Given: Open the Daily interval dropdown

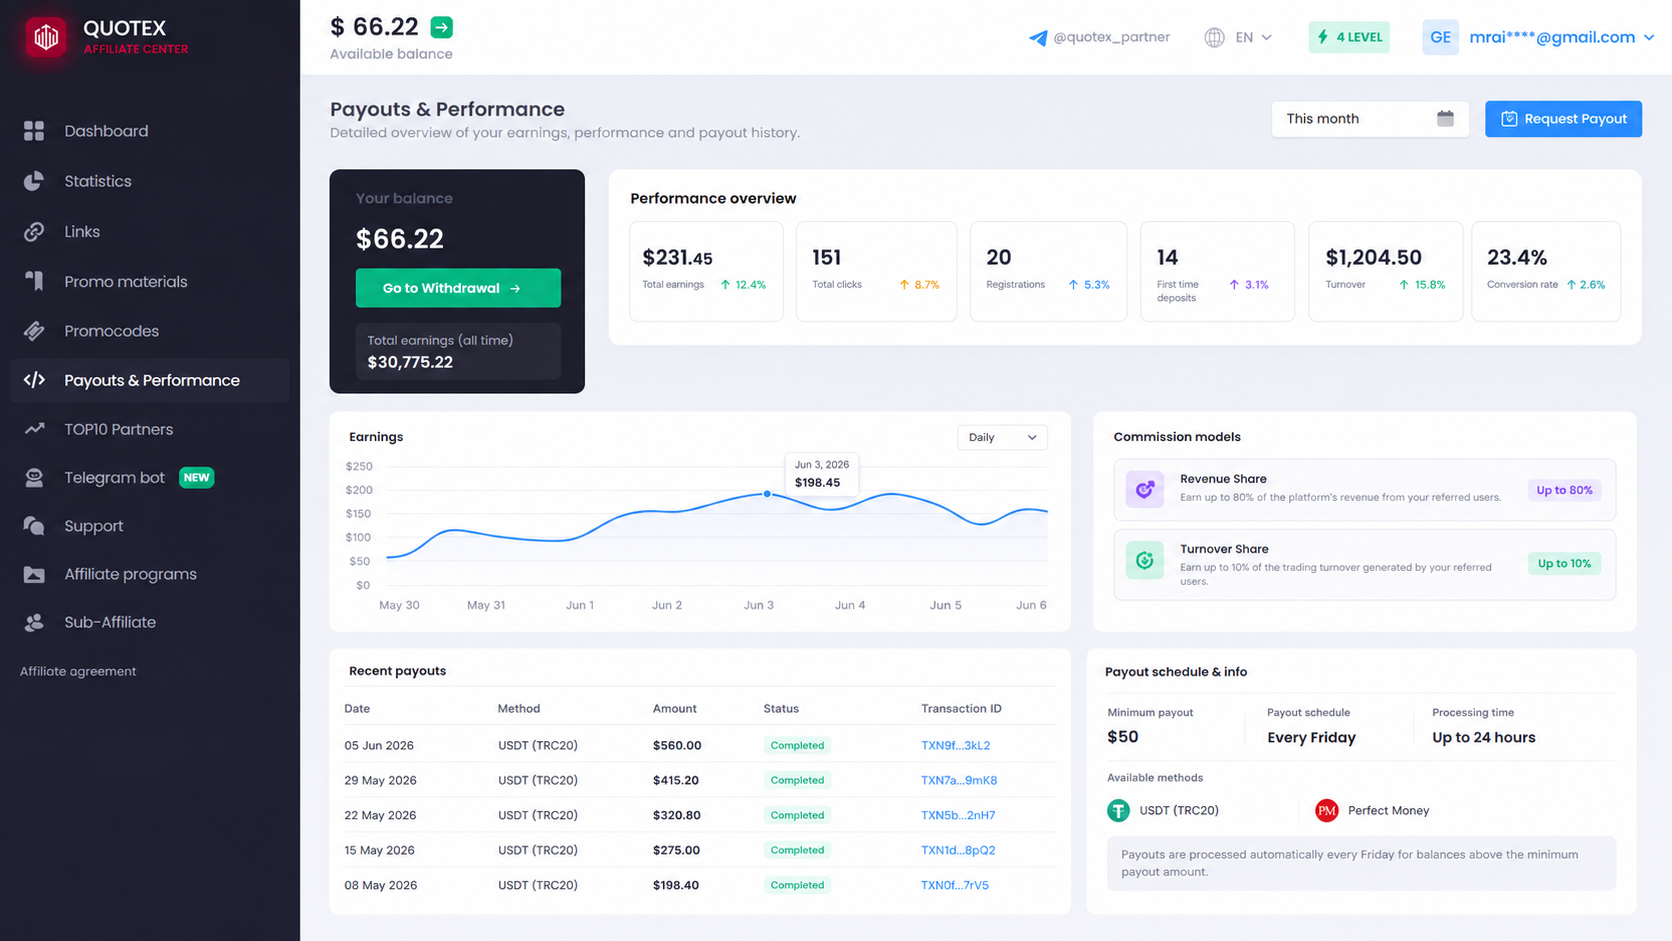Looking at the screenshot, I should (x=1002, y=437).
